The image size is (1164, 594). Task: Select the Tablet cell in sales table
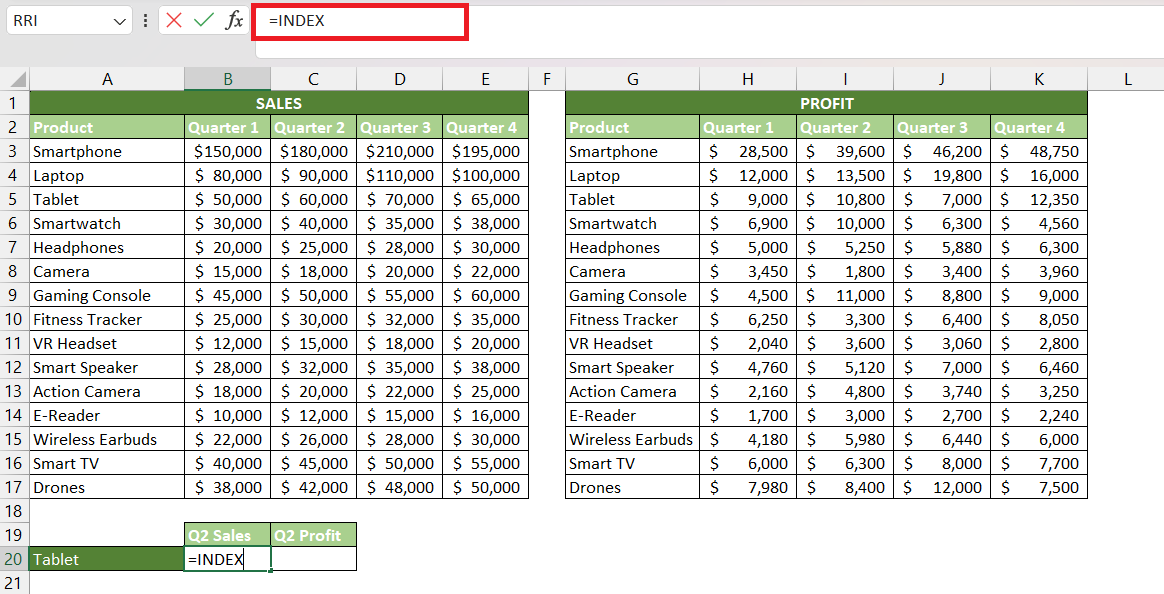(x=107, y=199)
